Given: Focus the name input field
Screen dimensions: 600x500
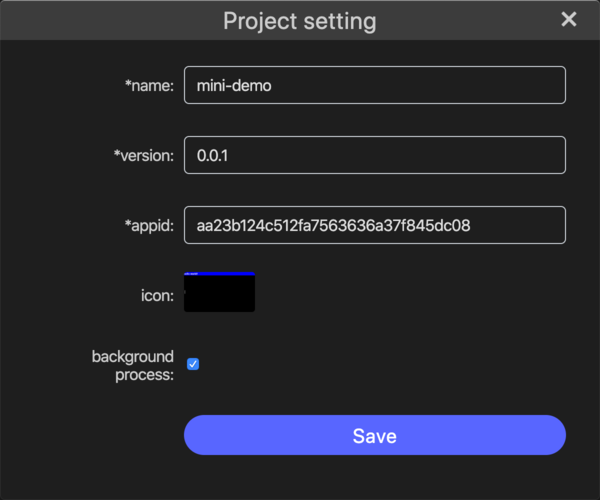Looking at the screenshot, I should pyautogui.click(x=375, y=85).
